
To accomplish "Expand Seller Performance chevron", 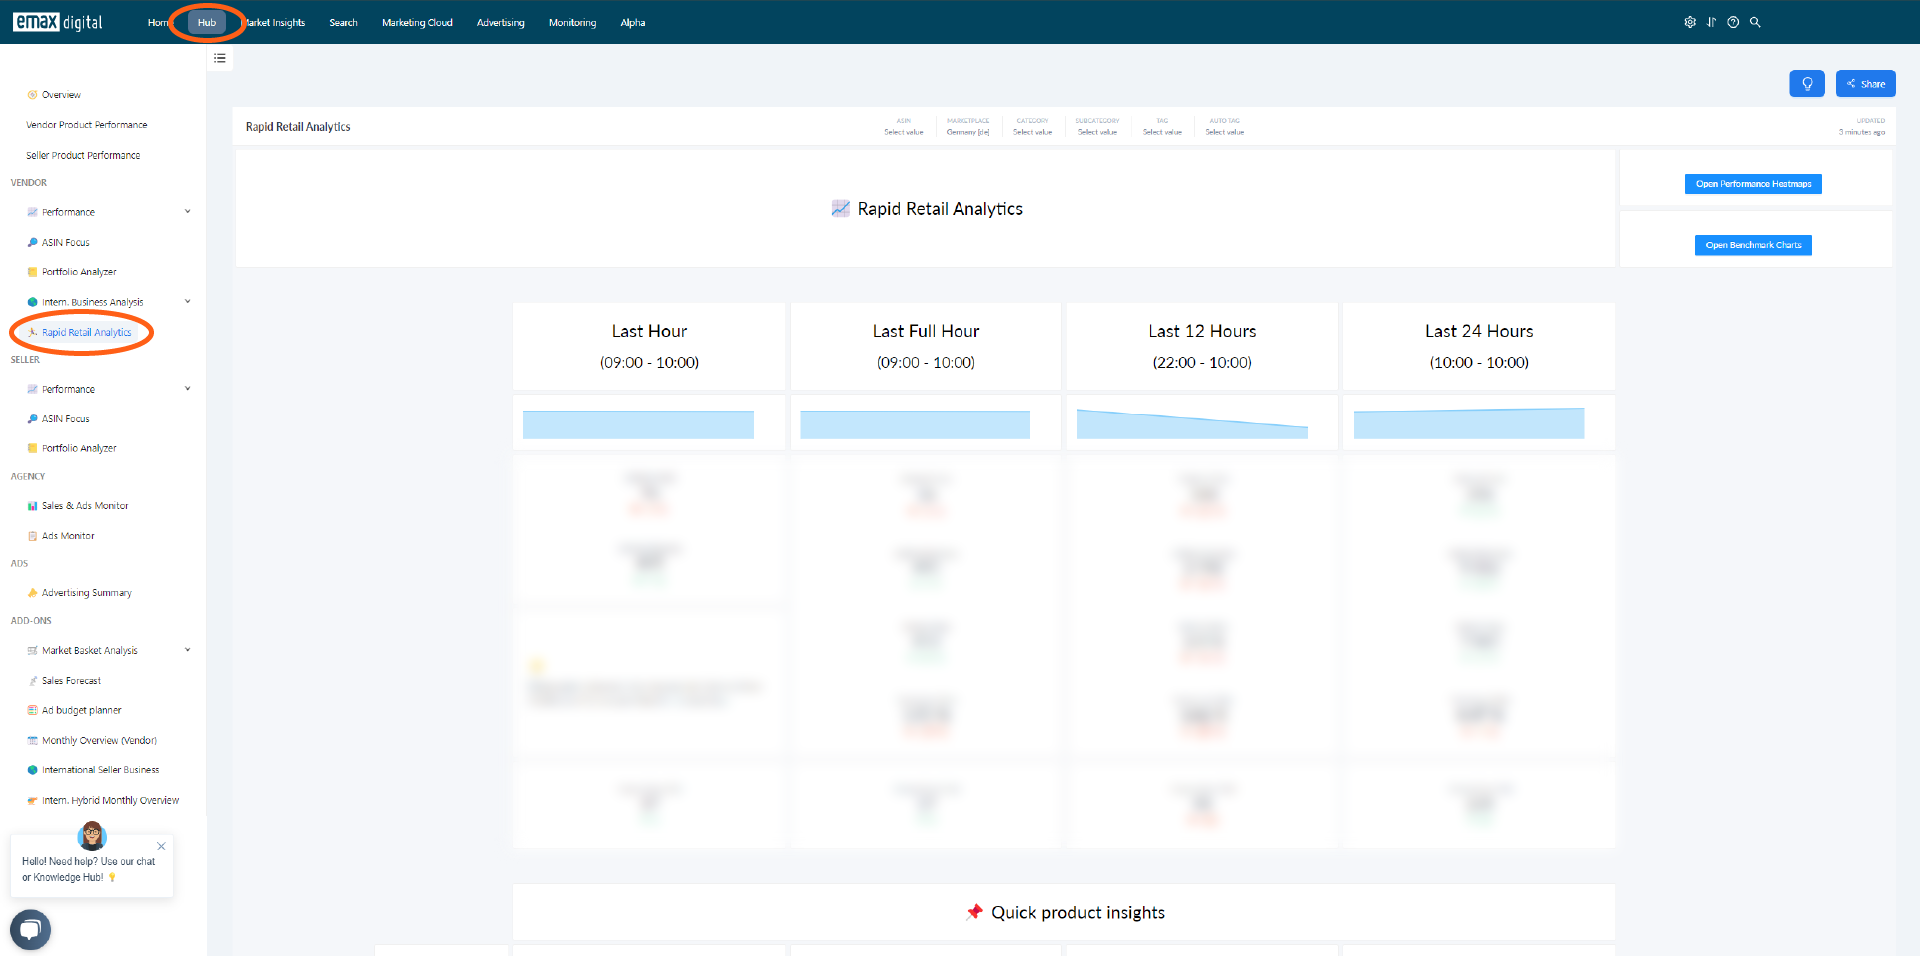I will coord(187,389).
